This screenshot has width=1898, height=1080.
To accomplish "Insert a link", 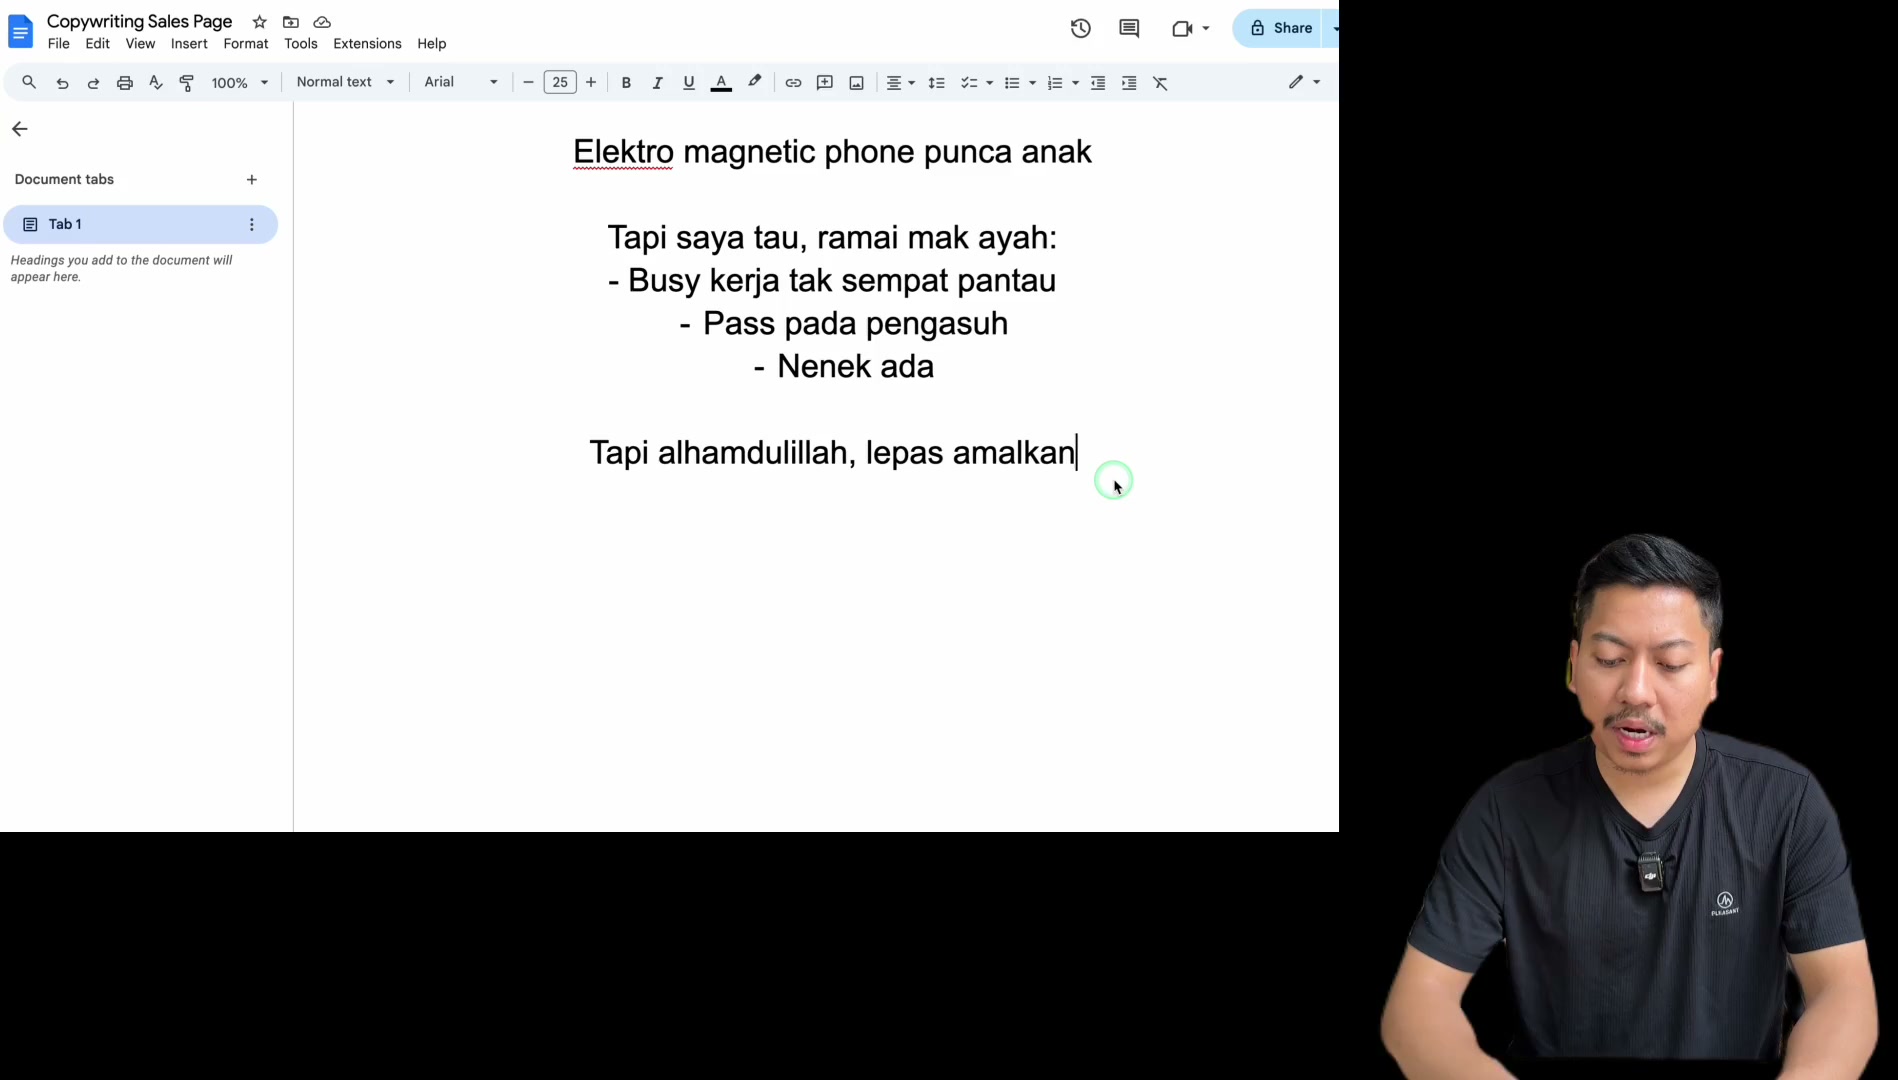I will click(793, 83).
